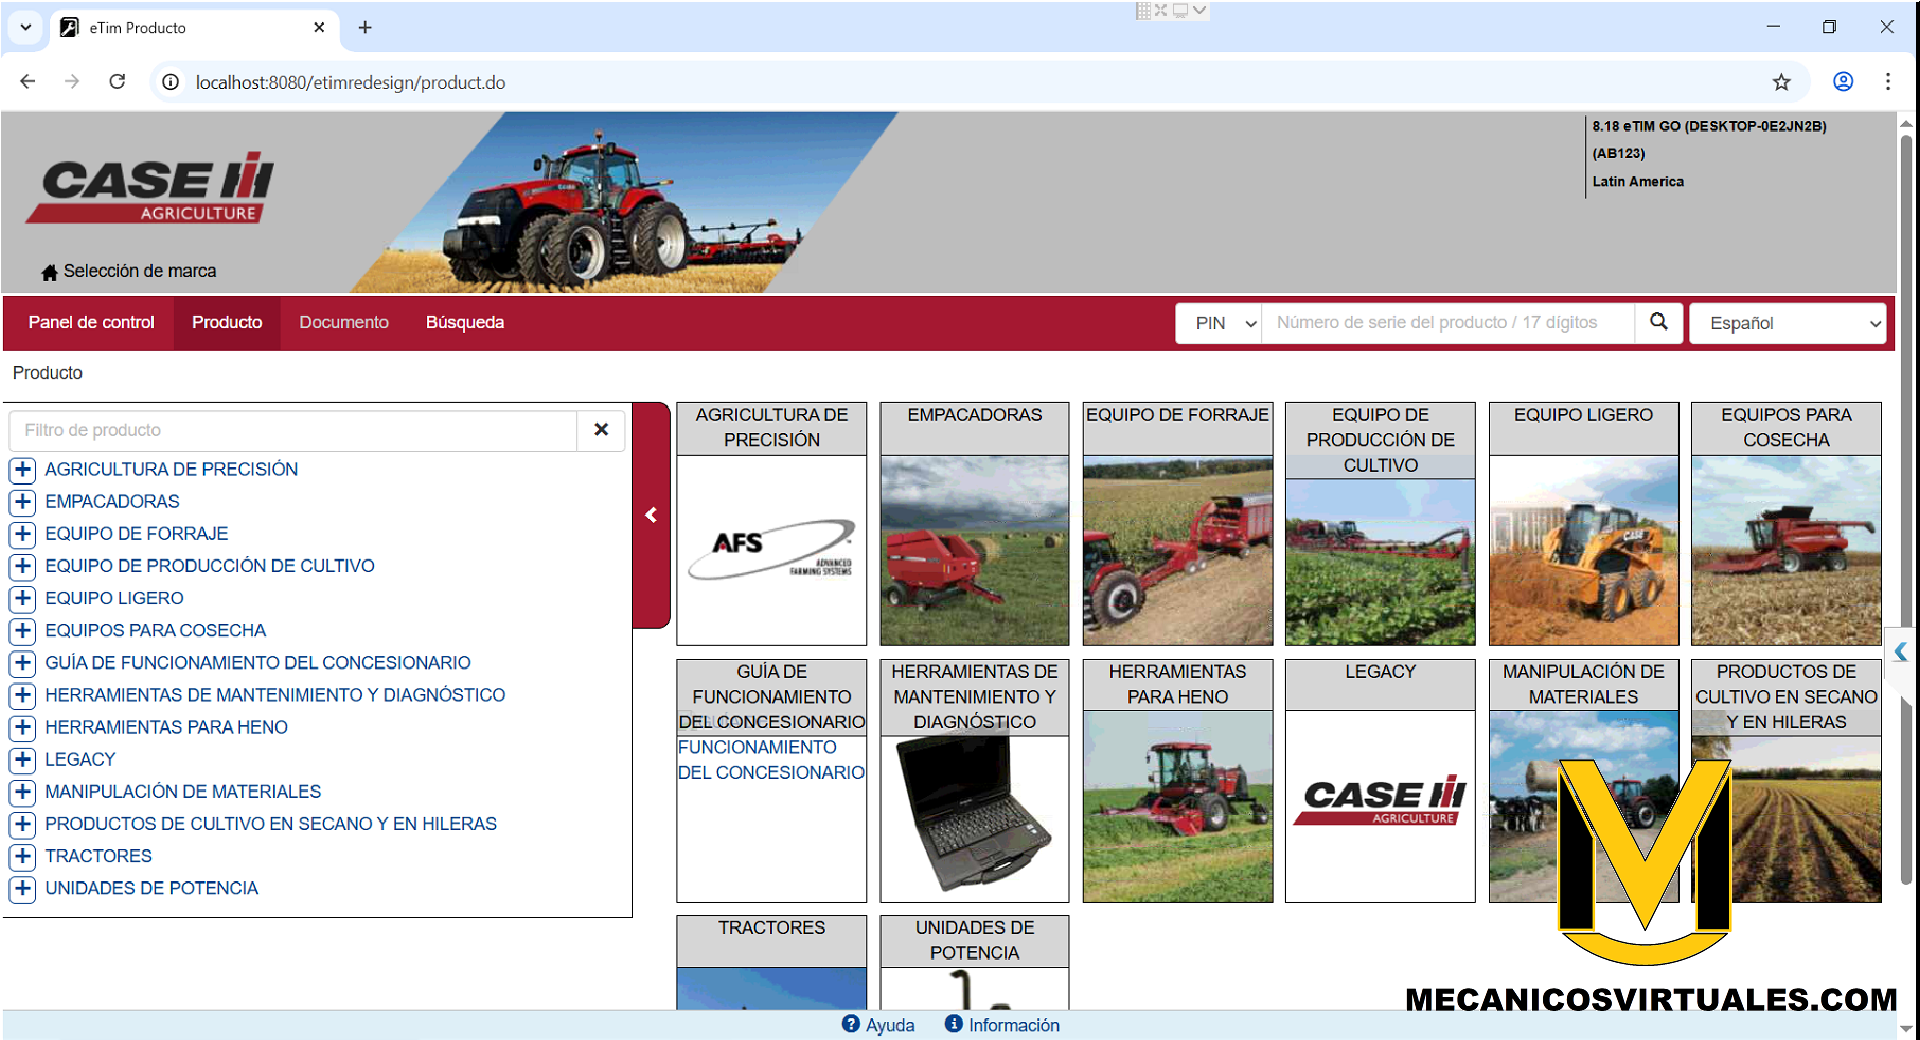Open the Español language dropdown
1920x1040 pixels.
pos(1787,323)
